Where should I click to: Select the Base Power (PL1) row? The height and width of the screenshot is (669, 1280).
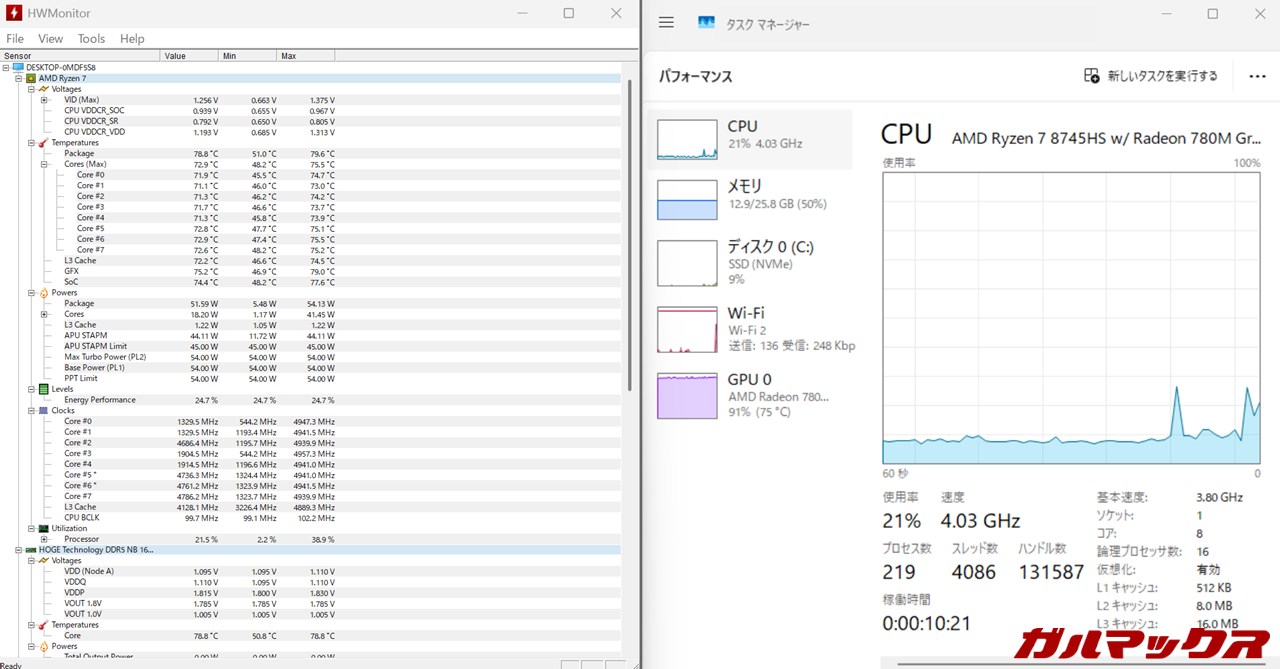tap(310, 368)
